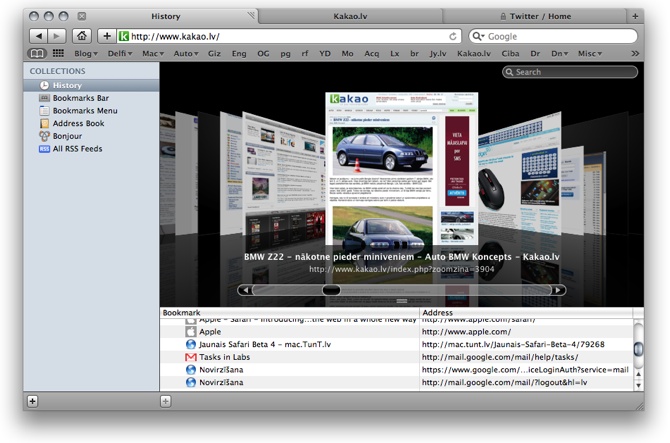Open the Jy.lv bookmark link
Viewport: 670px width, 443px height.
[438, 53]
